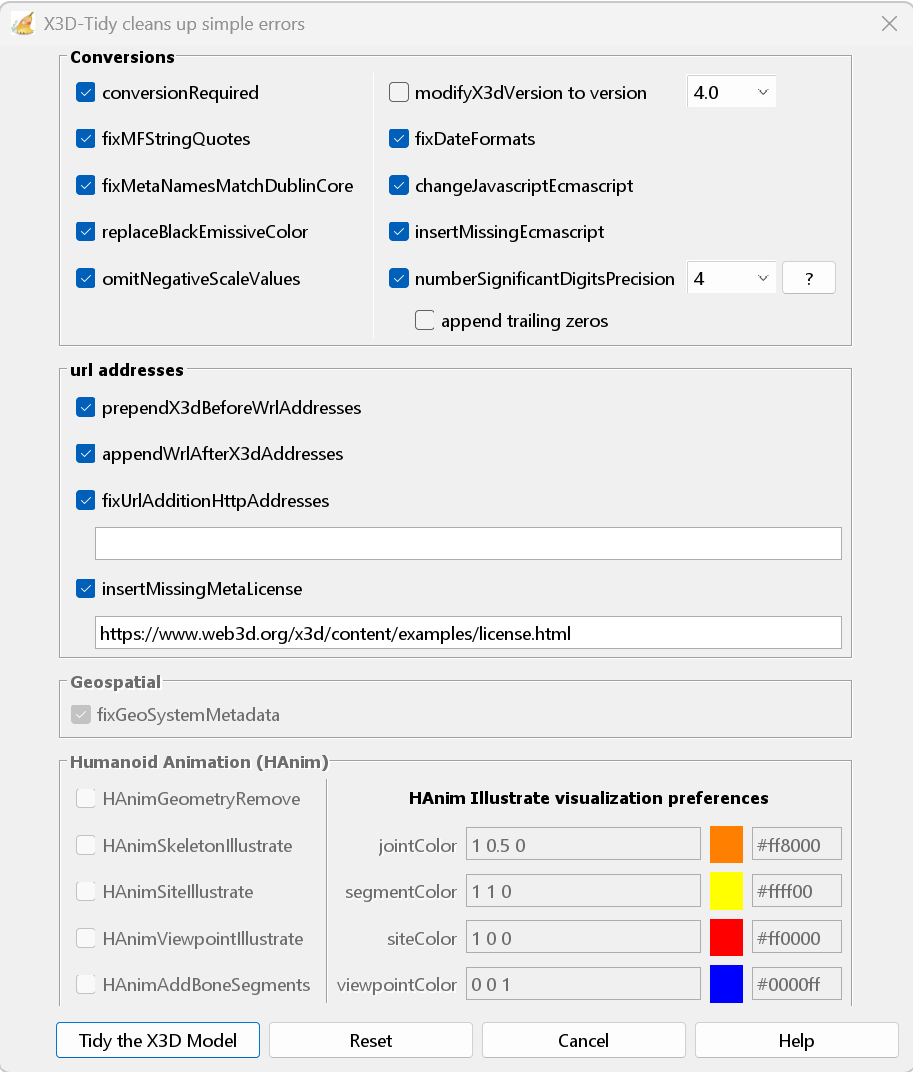Expand the significant digits precision dropdown
913x1072 pixels.
[x=732, y=279]
